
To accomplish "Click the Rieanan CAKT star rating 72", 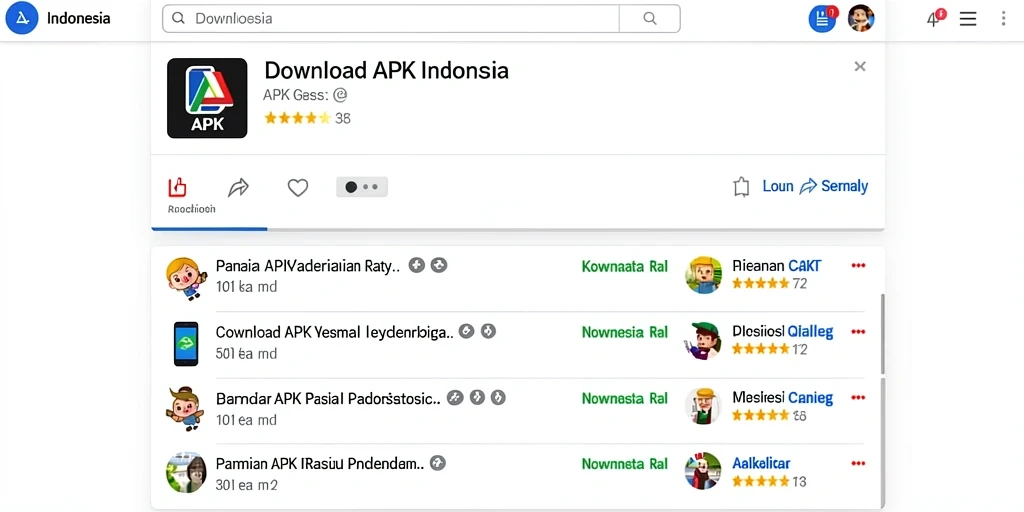I will [x=769, y=283].
